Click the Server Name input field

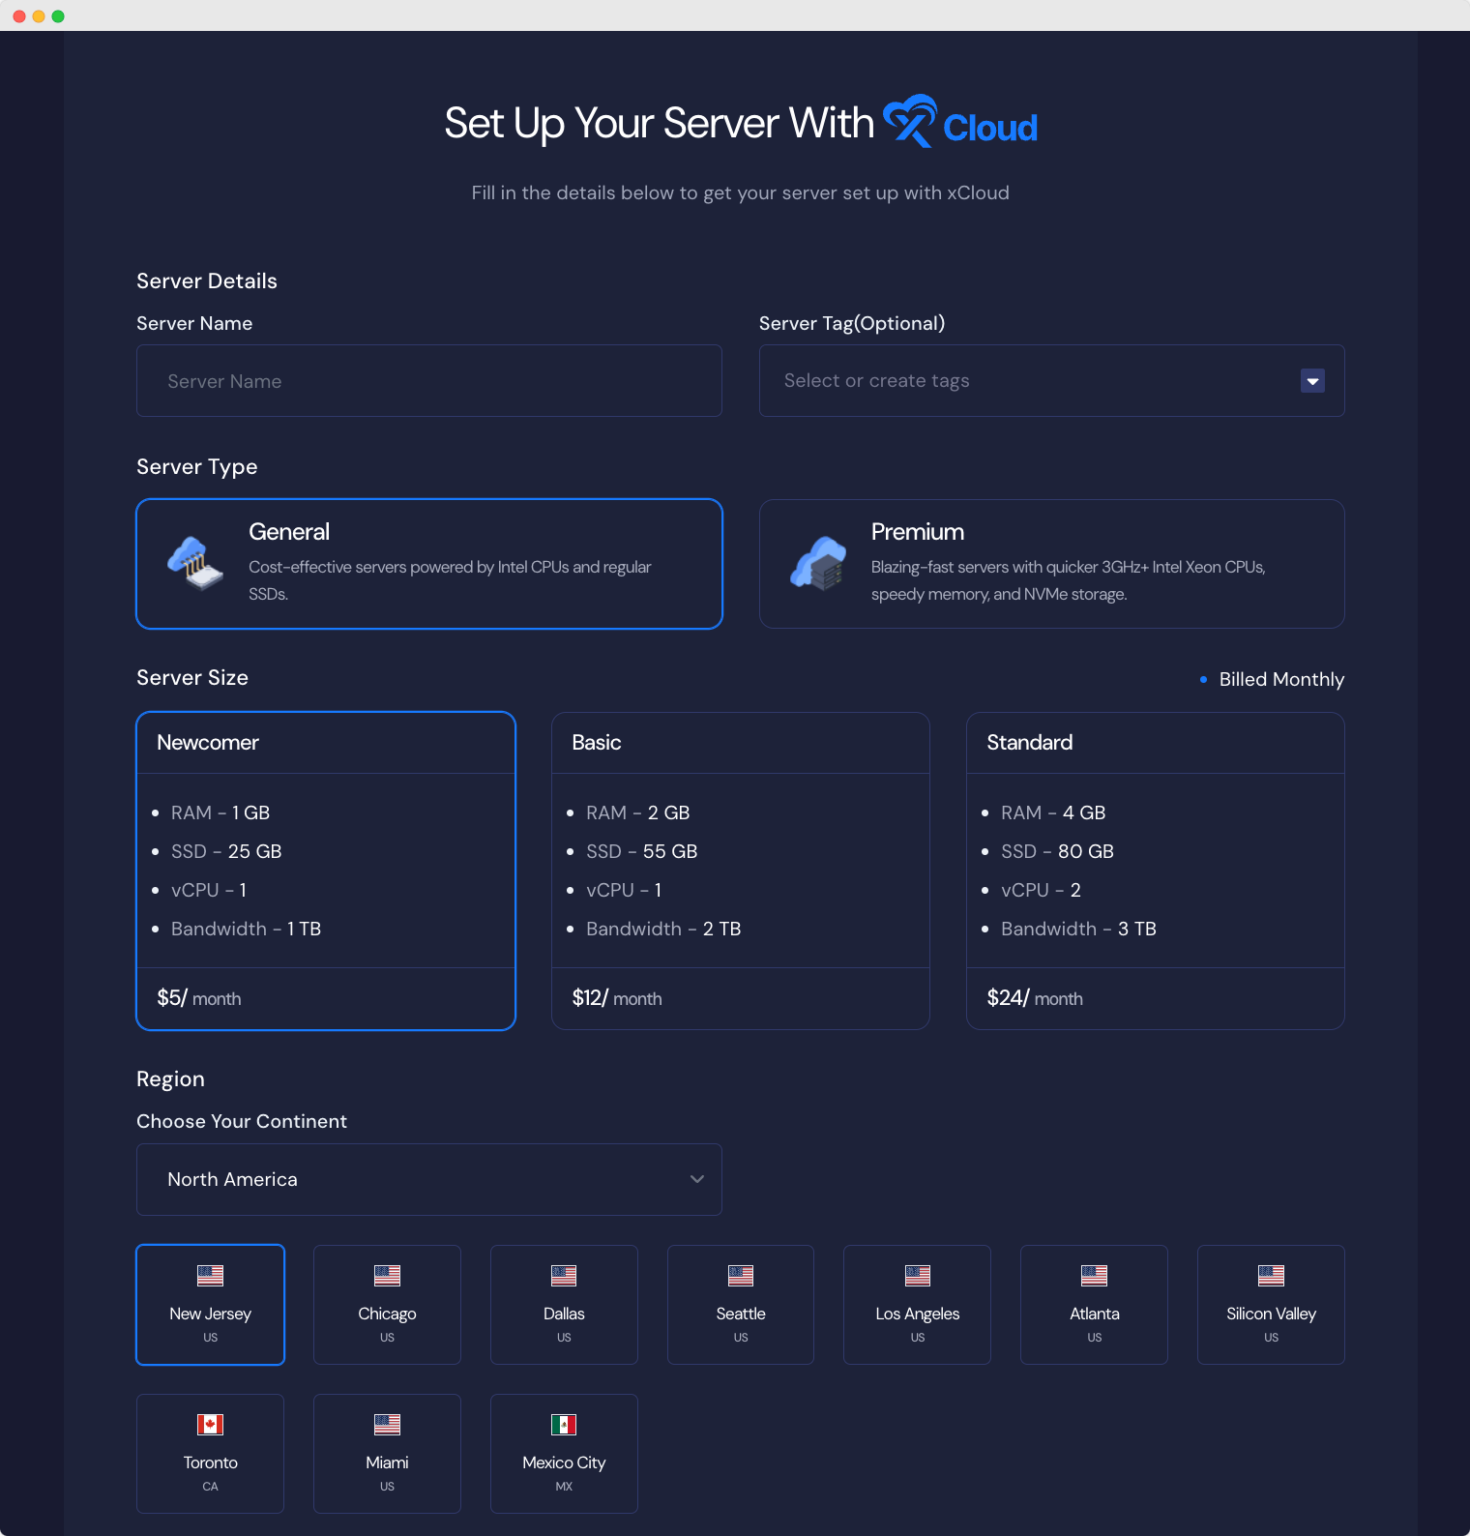[428, 381]
